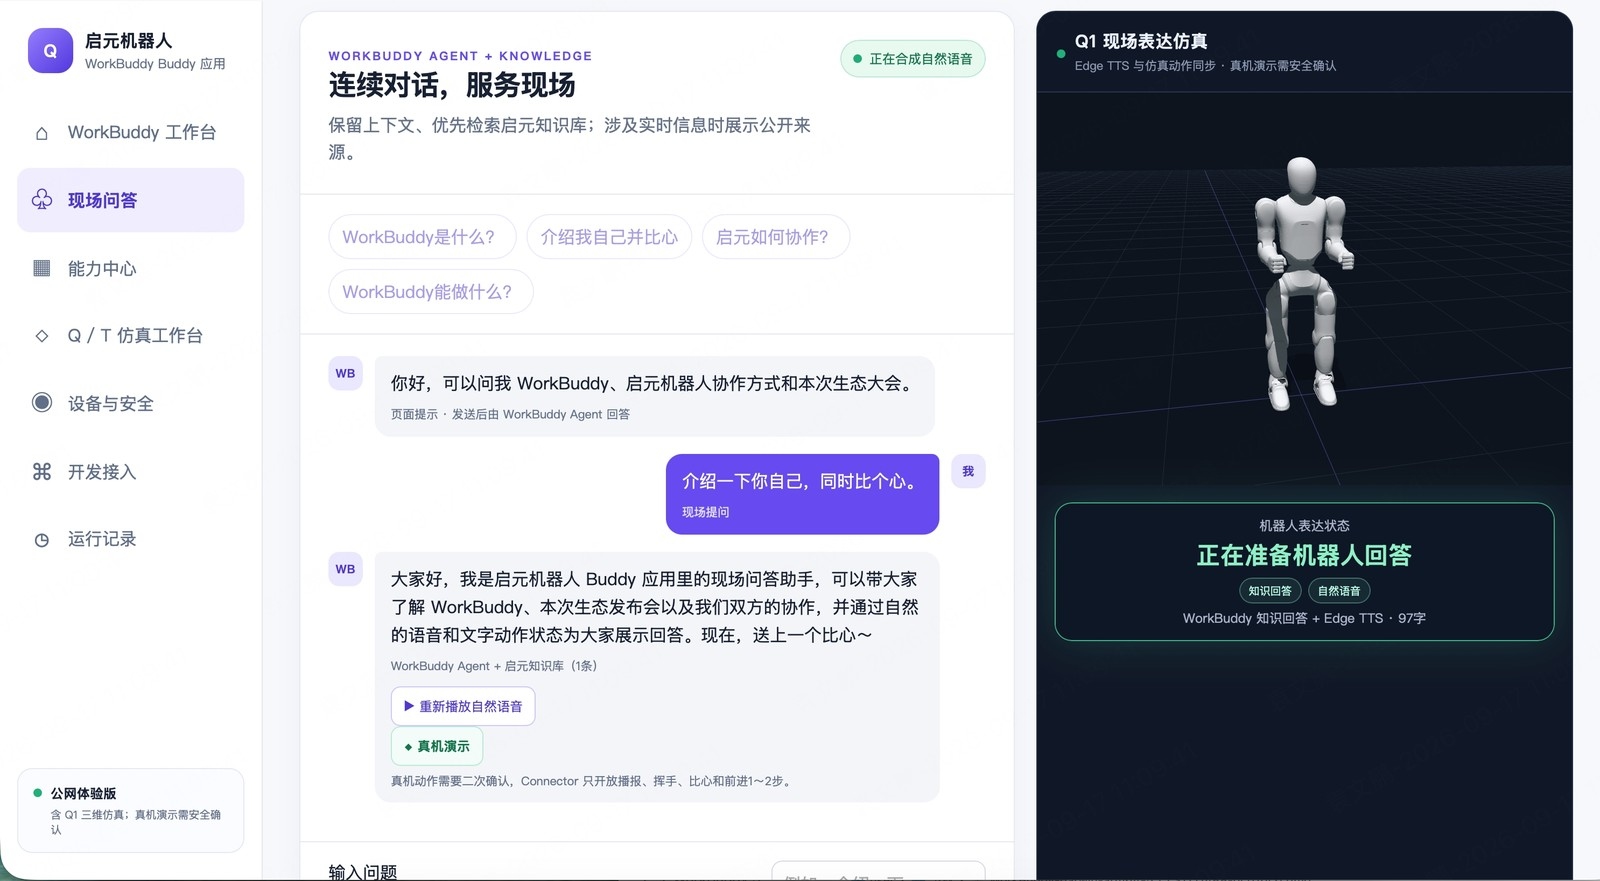
Task: Click the text WorkBuddy Agent + 启元知识库 (1条)
Action: click(494, 666)
